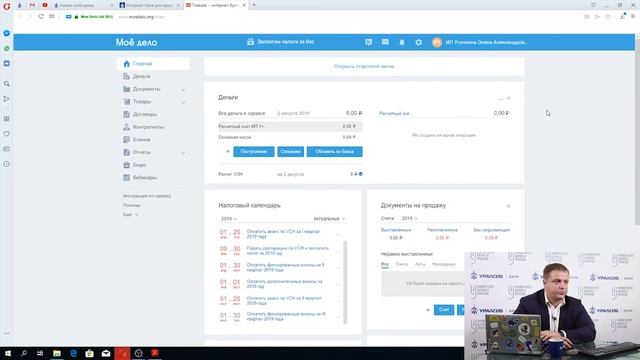Screen dimensions: 640x360
Task: Open documents year 2019 dropdown beside Счета
Action: pos(409,218)
